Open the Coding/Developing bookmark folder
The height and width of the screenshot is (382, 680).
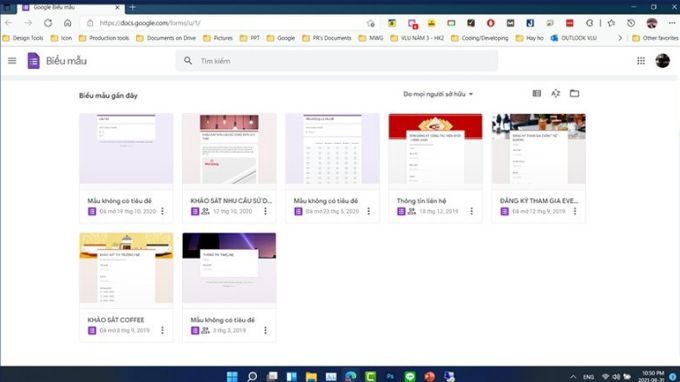click(480, 38)
